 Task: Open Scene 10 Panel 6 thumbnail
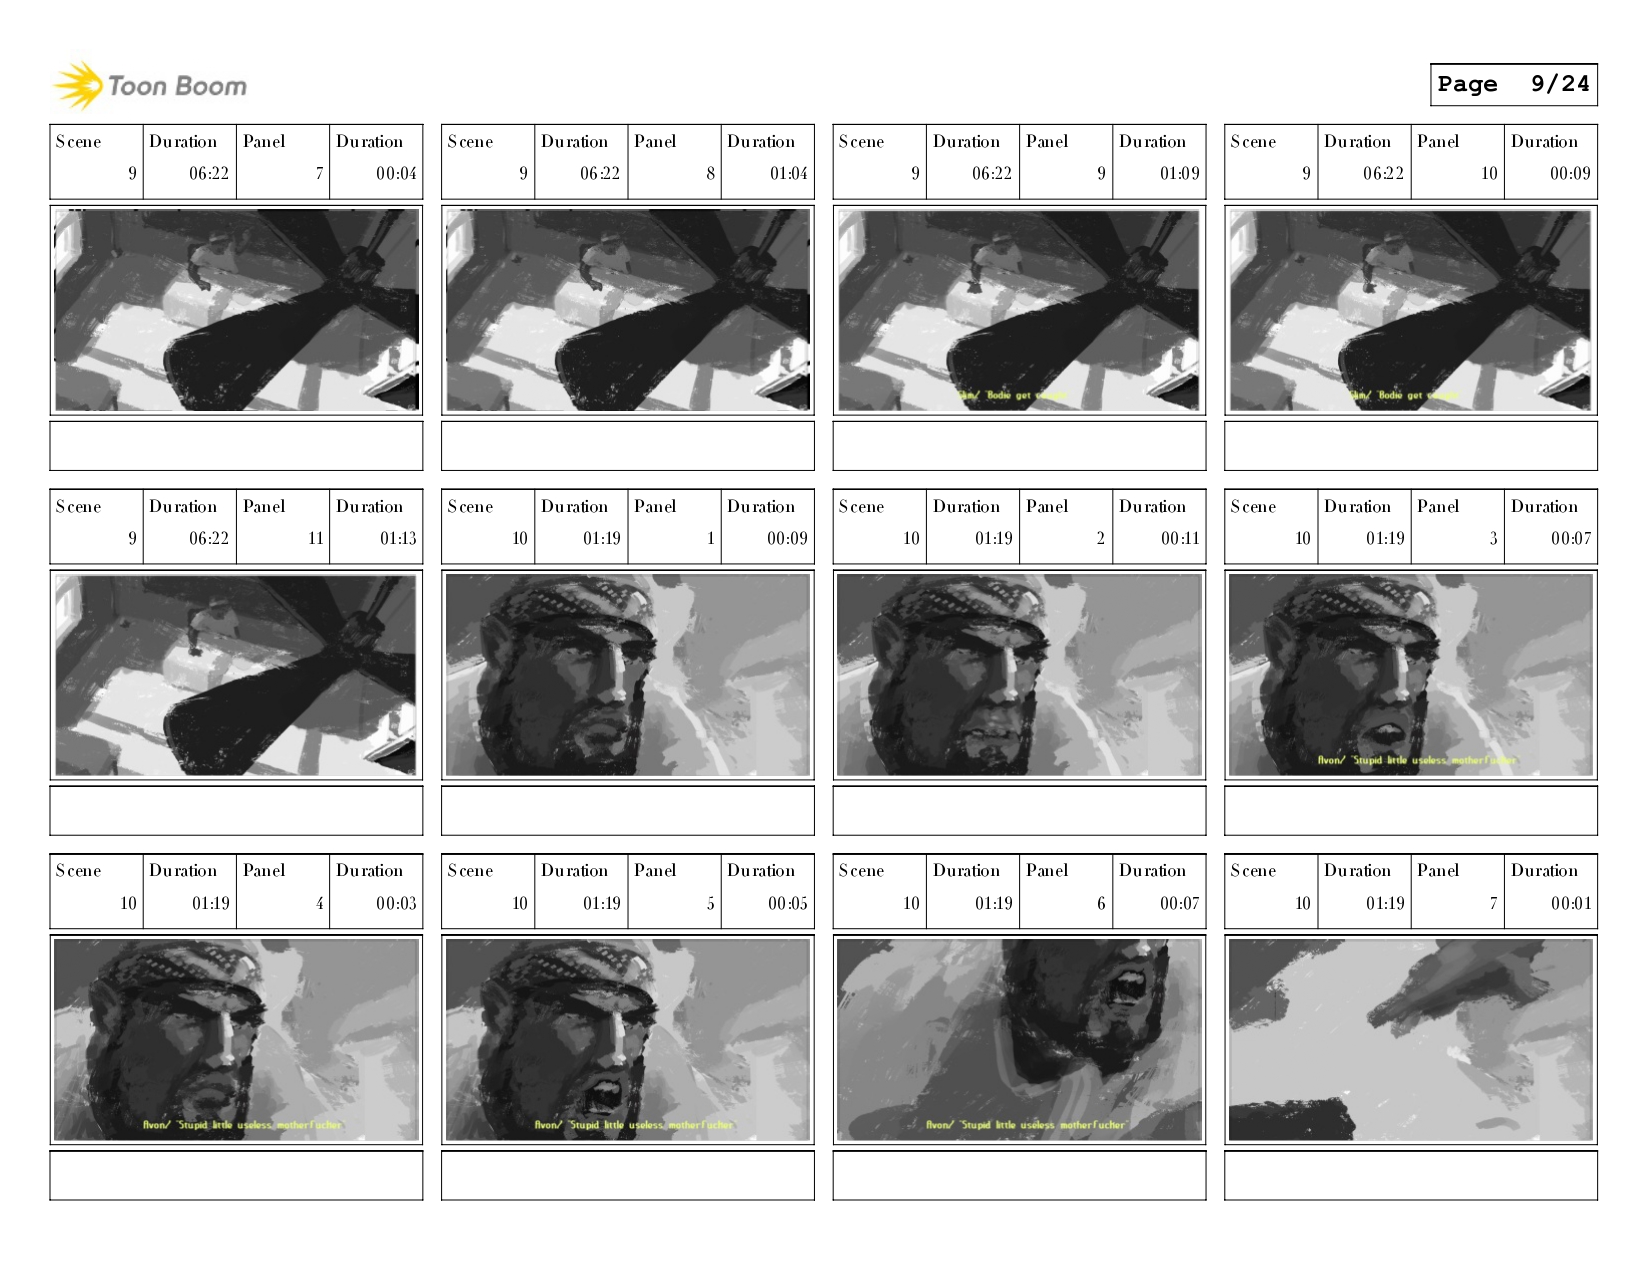point(1019,1040)
